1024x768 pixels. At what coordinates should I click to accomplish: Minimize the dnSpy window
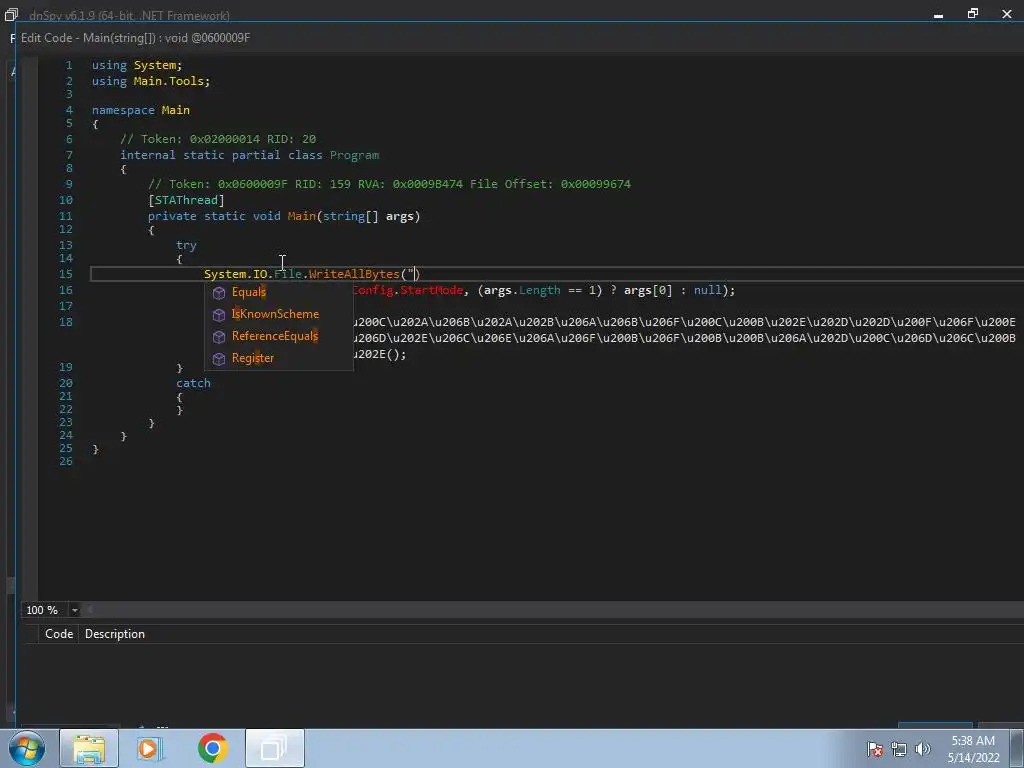coord(938,14)
